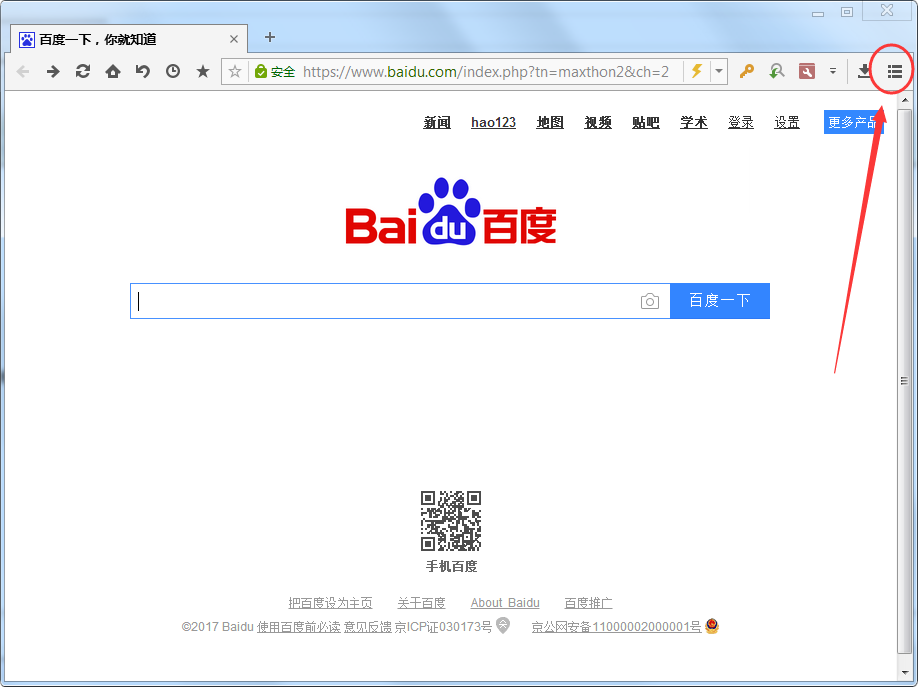The width and height of the screenshot is (918, 687).
Task: Refresh the current page
Action: 83,71
